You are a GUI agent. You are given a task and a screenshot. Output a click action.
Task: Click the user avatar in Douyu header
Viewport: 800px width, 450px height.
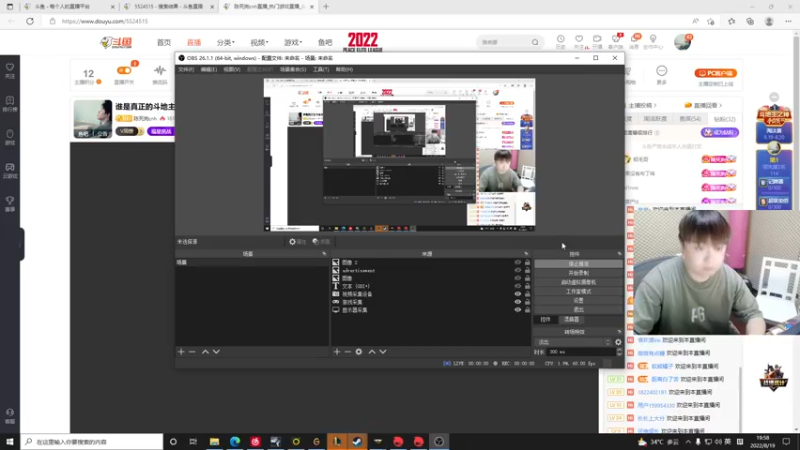point(682,42)
